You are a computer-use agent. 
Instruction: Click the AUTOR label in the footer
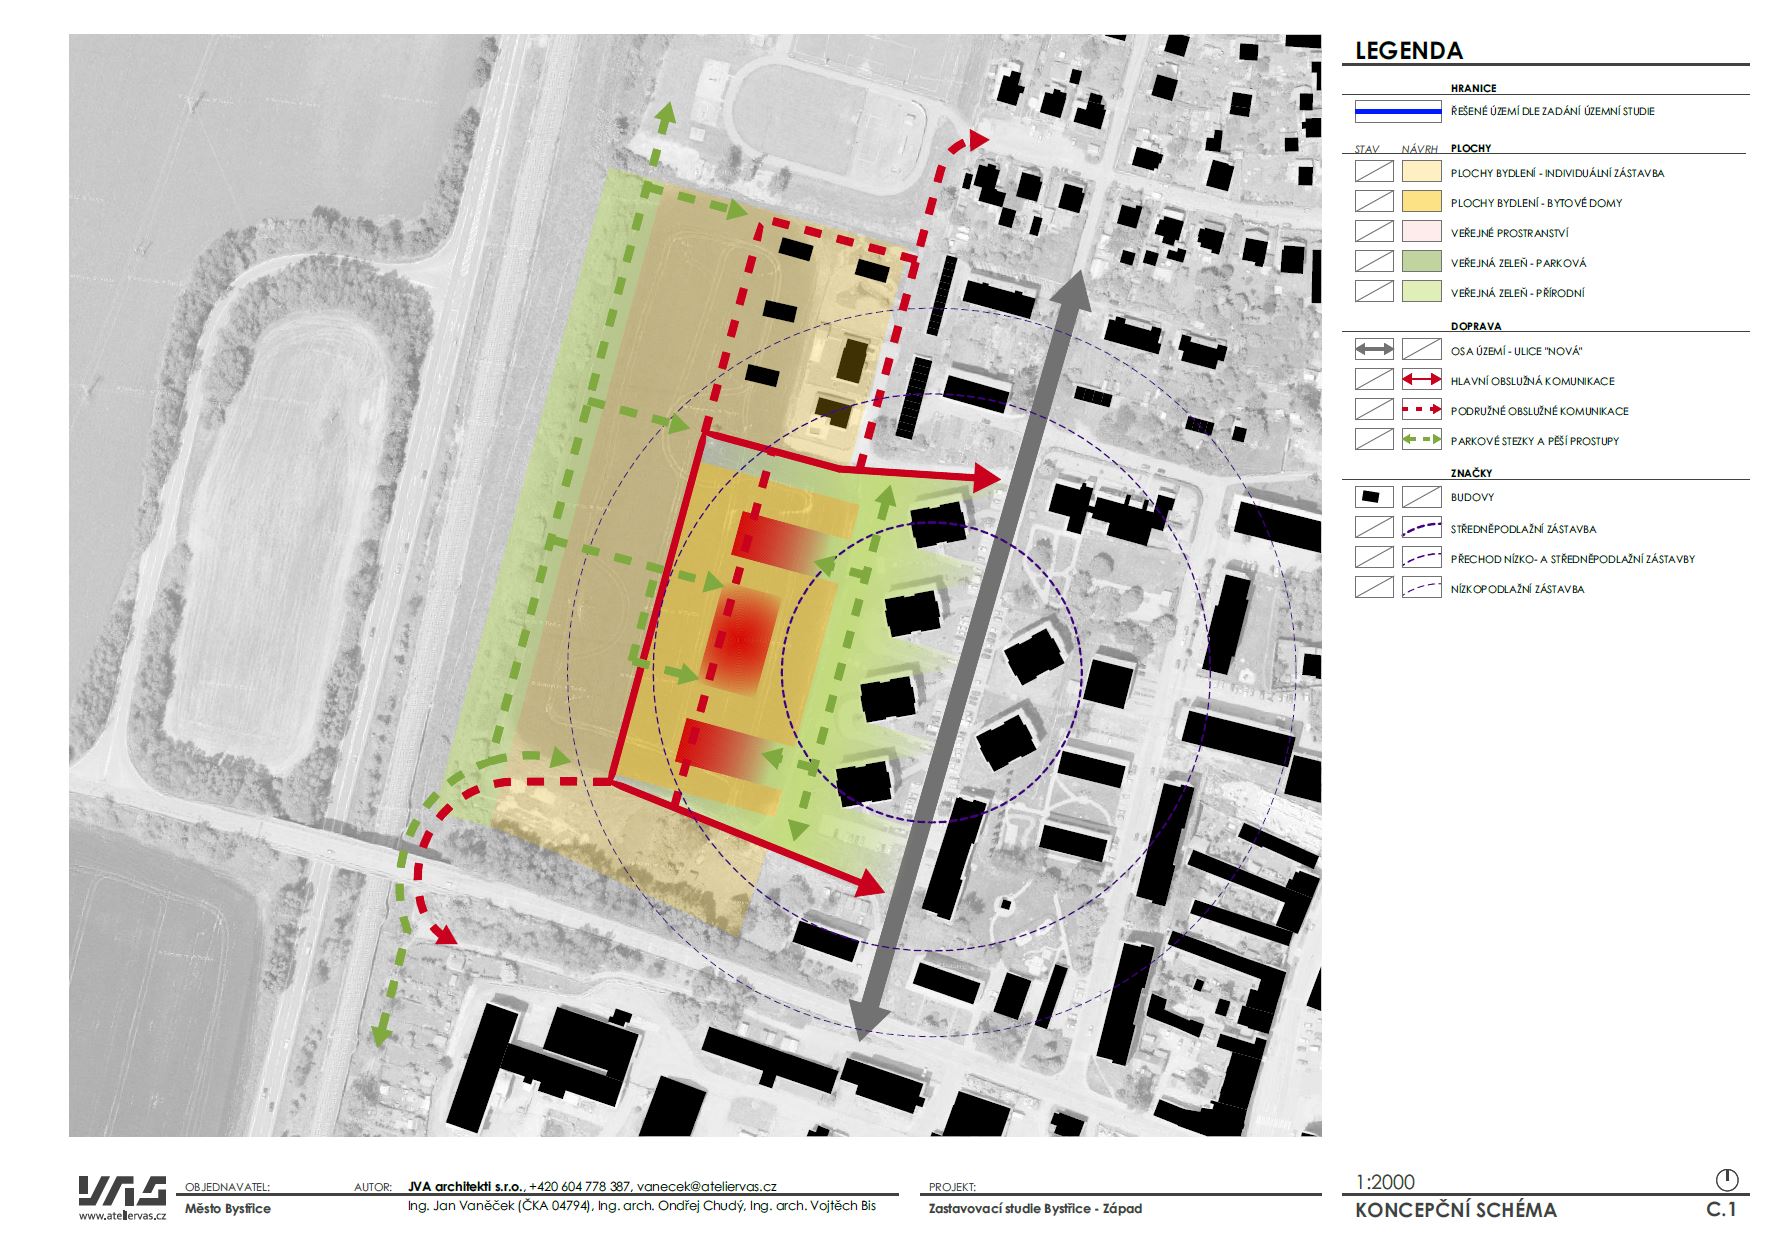373,1187
